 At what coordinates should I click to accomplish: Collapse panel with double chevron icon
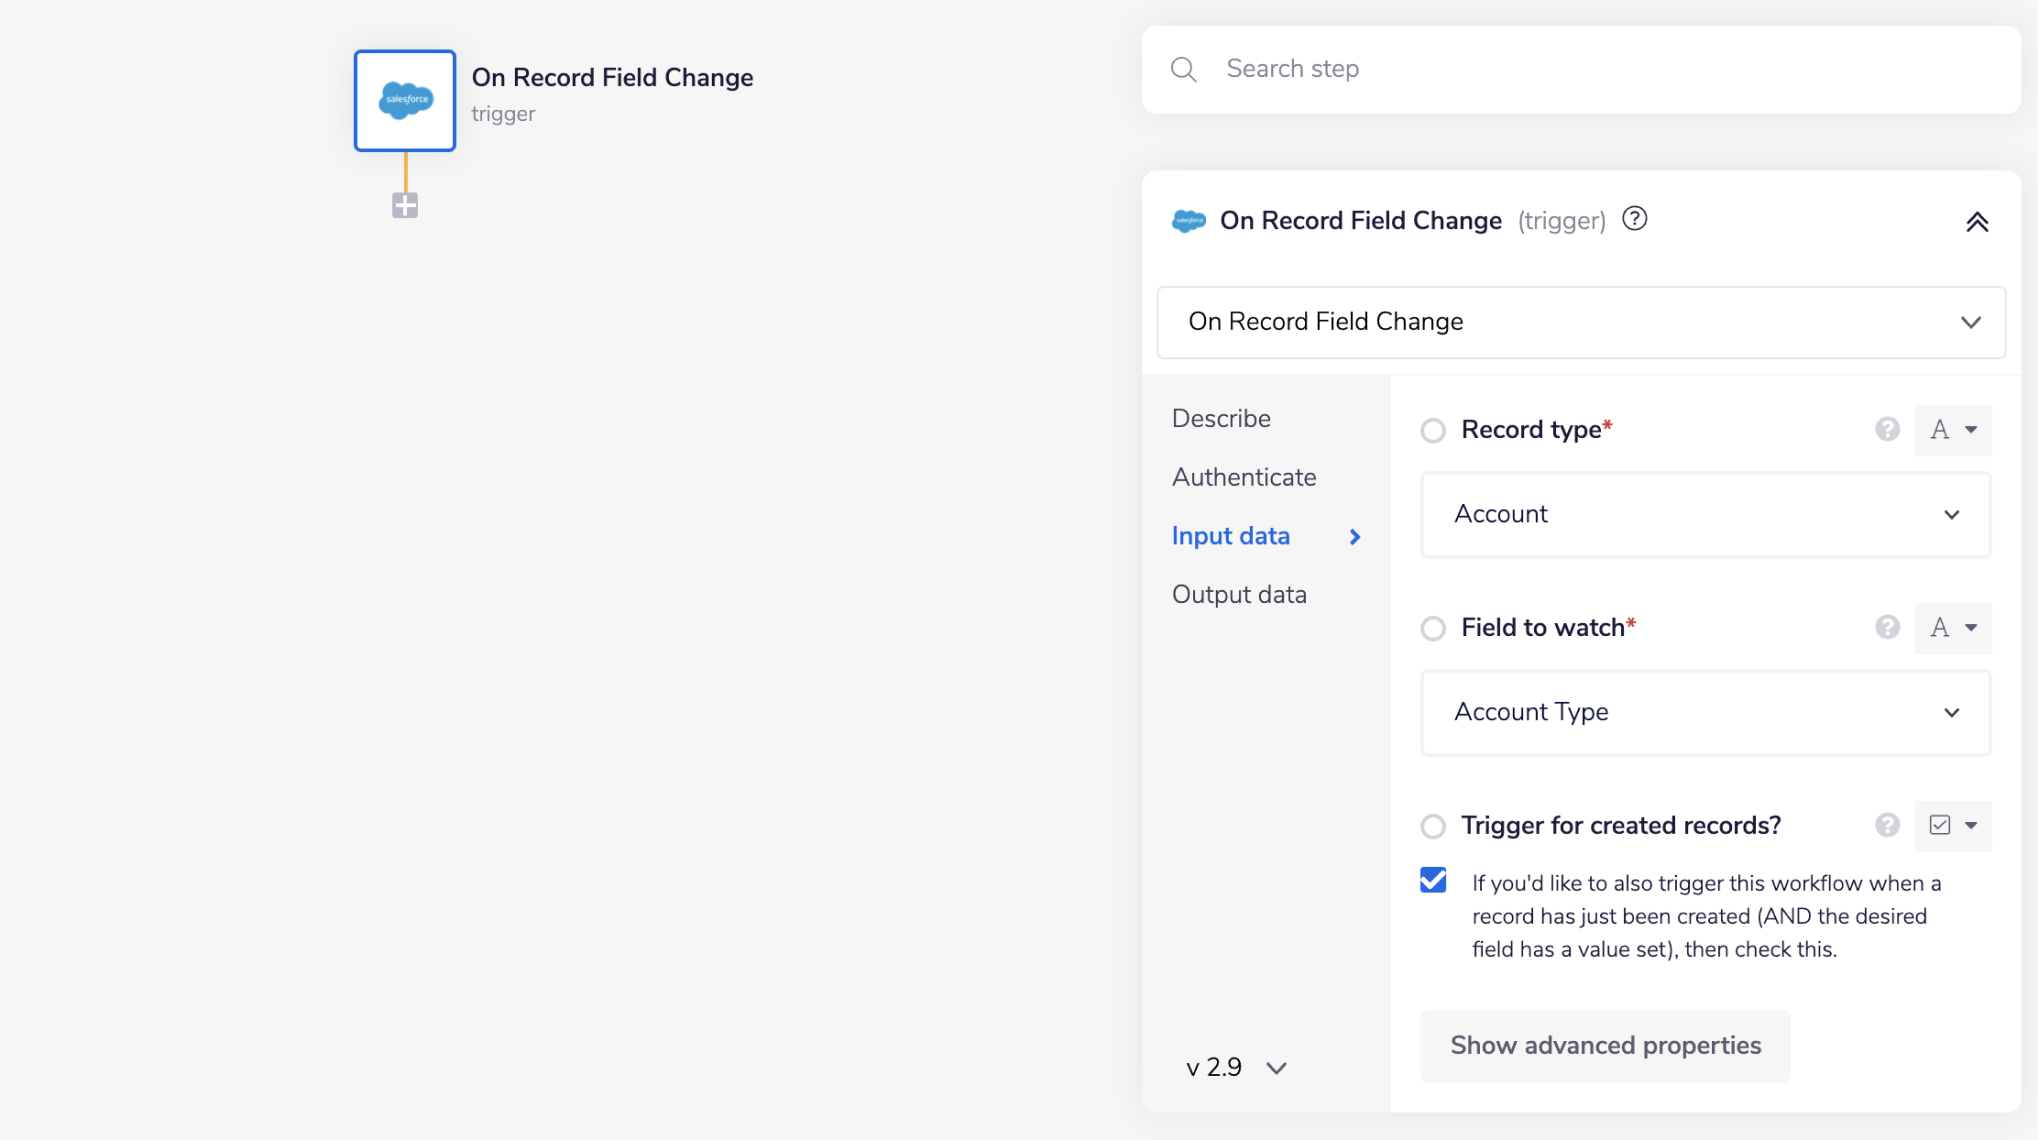coord(1976,222)
